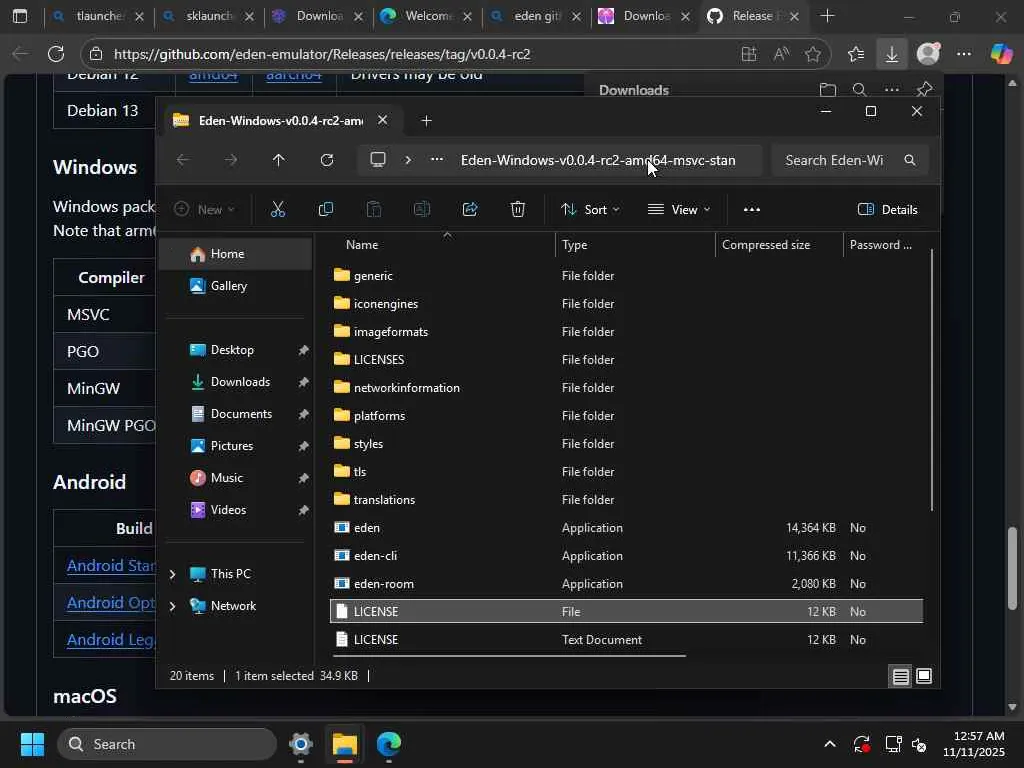Sort by the Type column header
This screenshot has width=1024, height=768.
click(635, 245)
